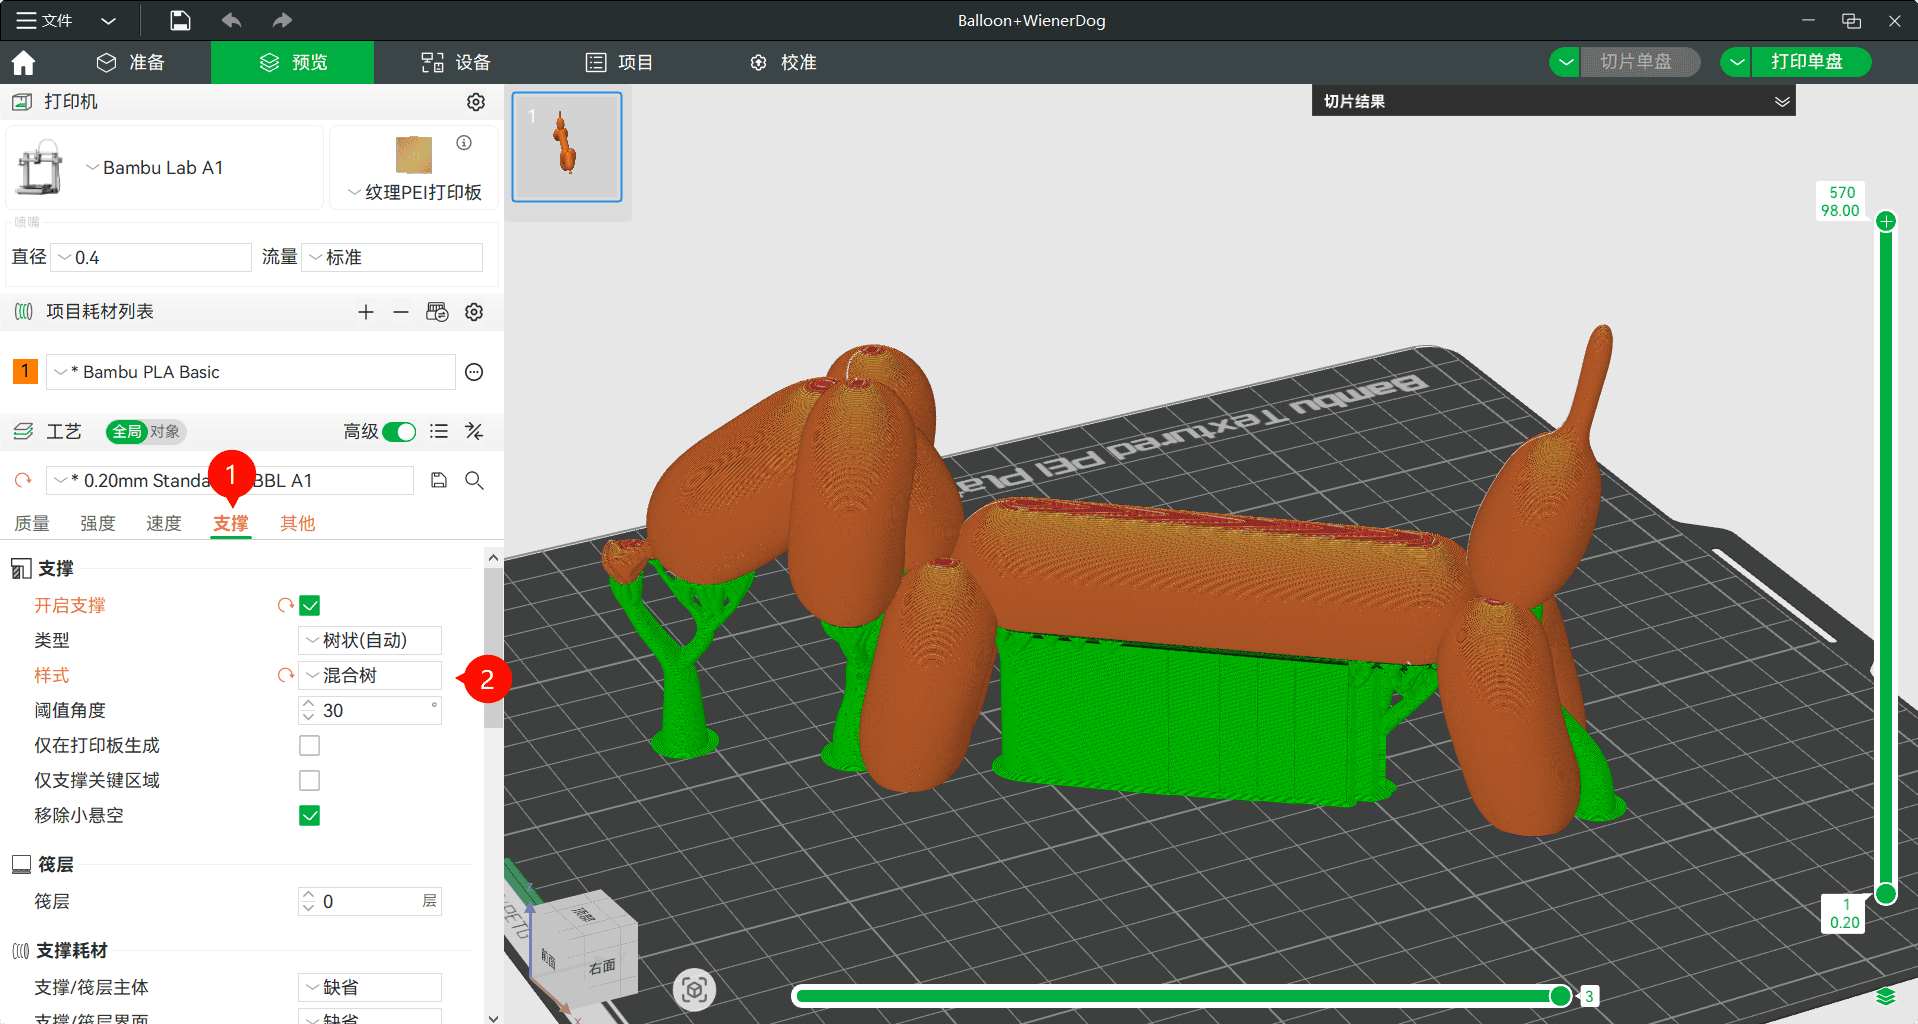This screenshot has width=1918, height=1024.
Task: Open the 项目 tab
Action: [x=619, y=62]
